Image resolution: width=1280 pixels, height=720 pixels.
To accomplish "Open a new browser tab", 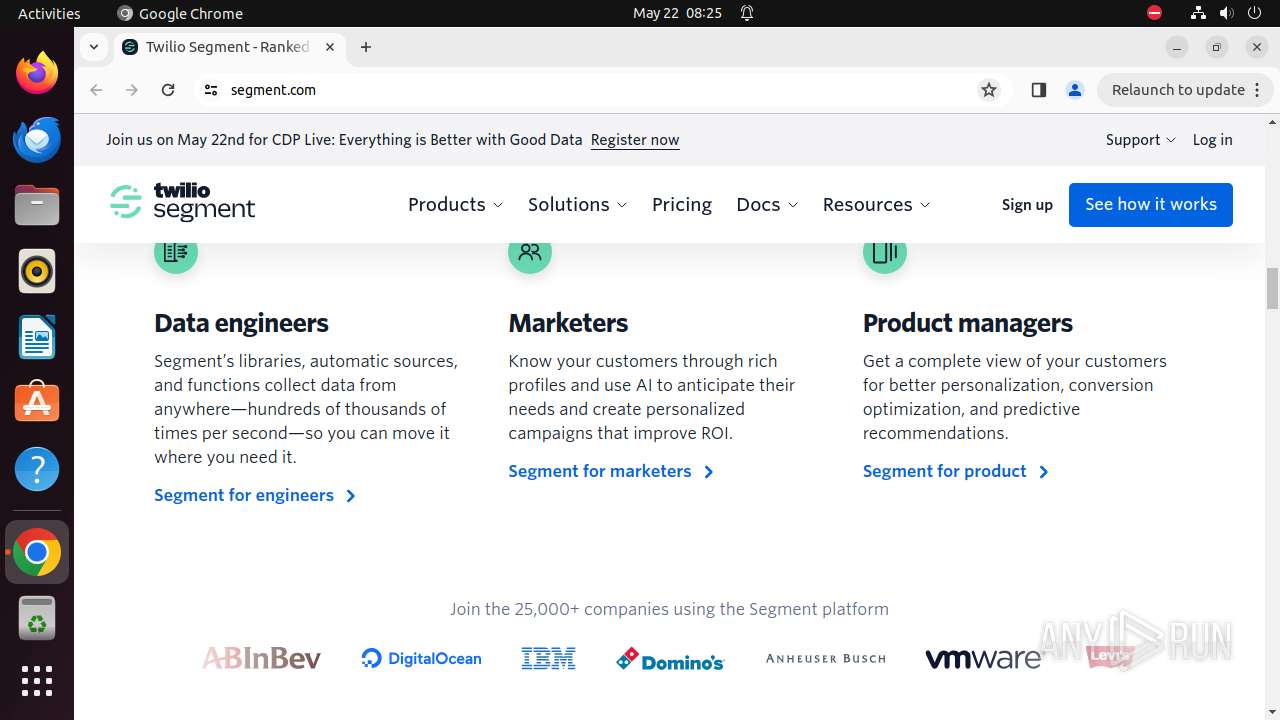I will point(366,47).
